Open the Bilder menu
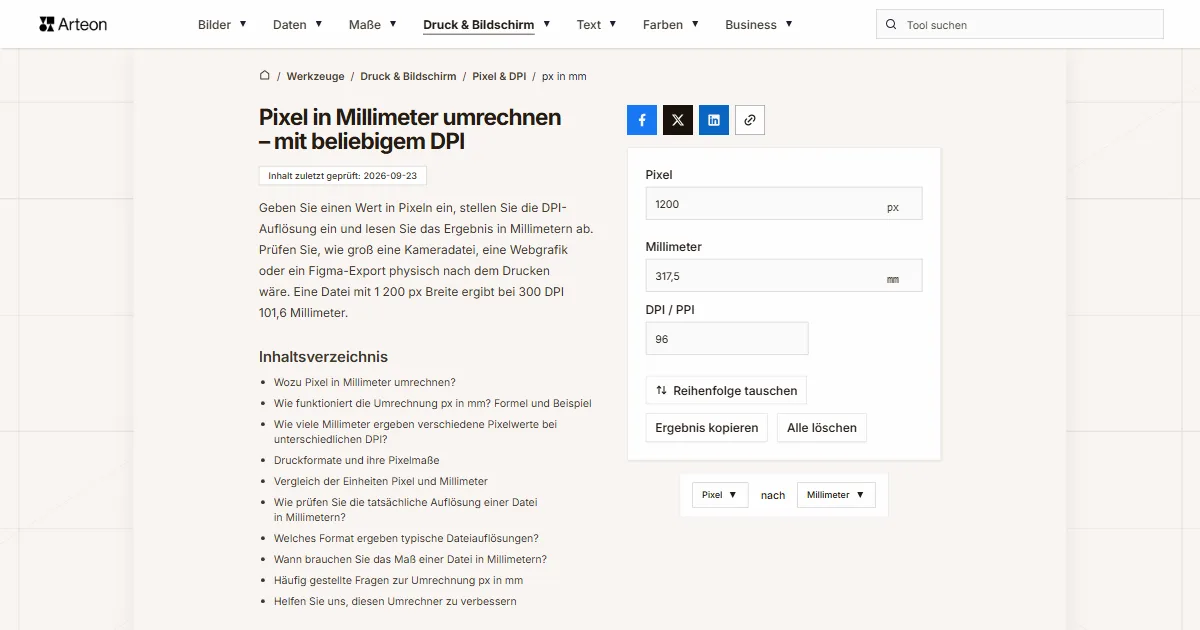The image size is (1200, 630). 222,24
